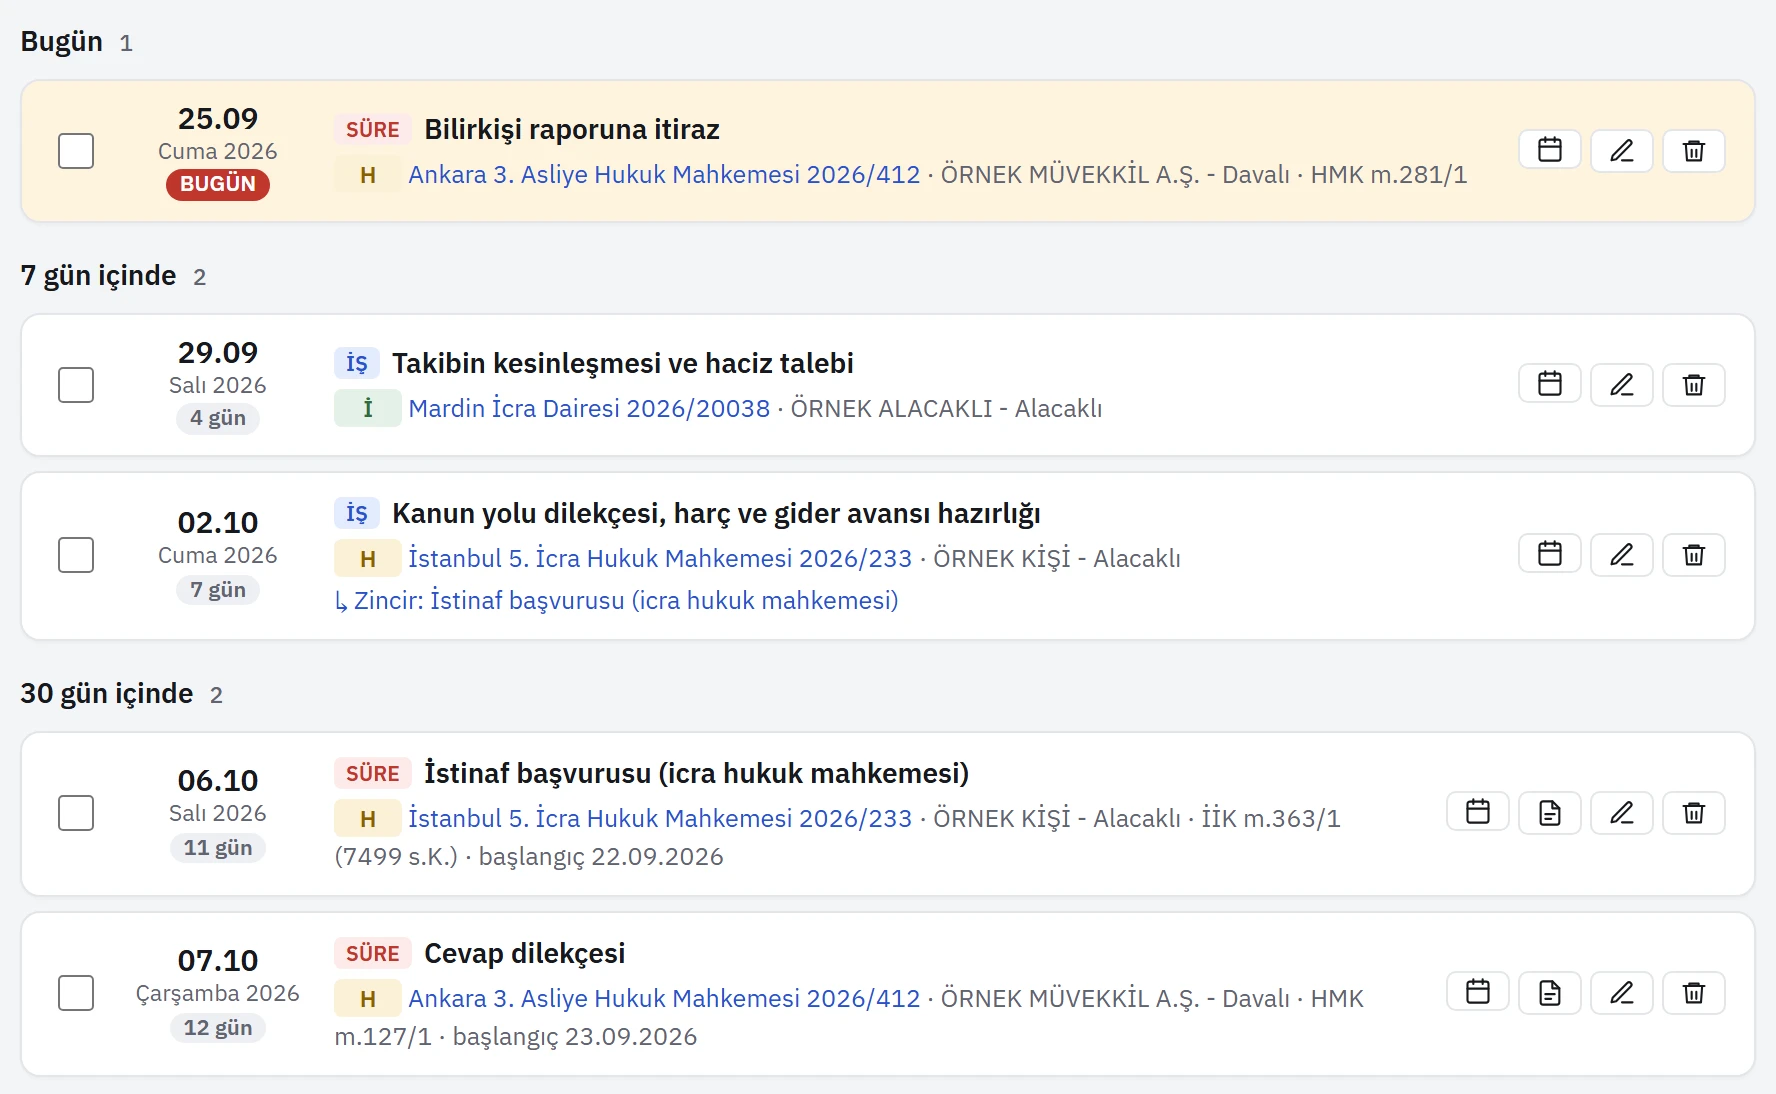Click the '4 gün' remaining badge

coord(218,418)
